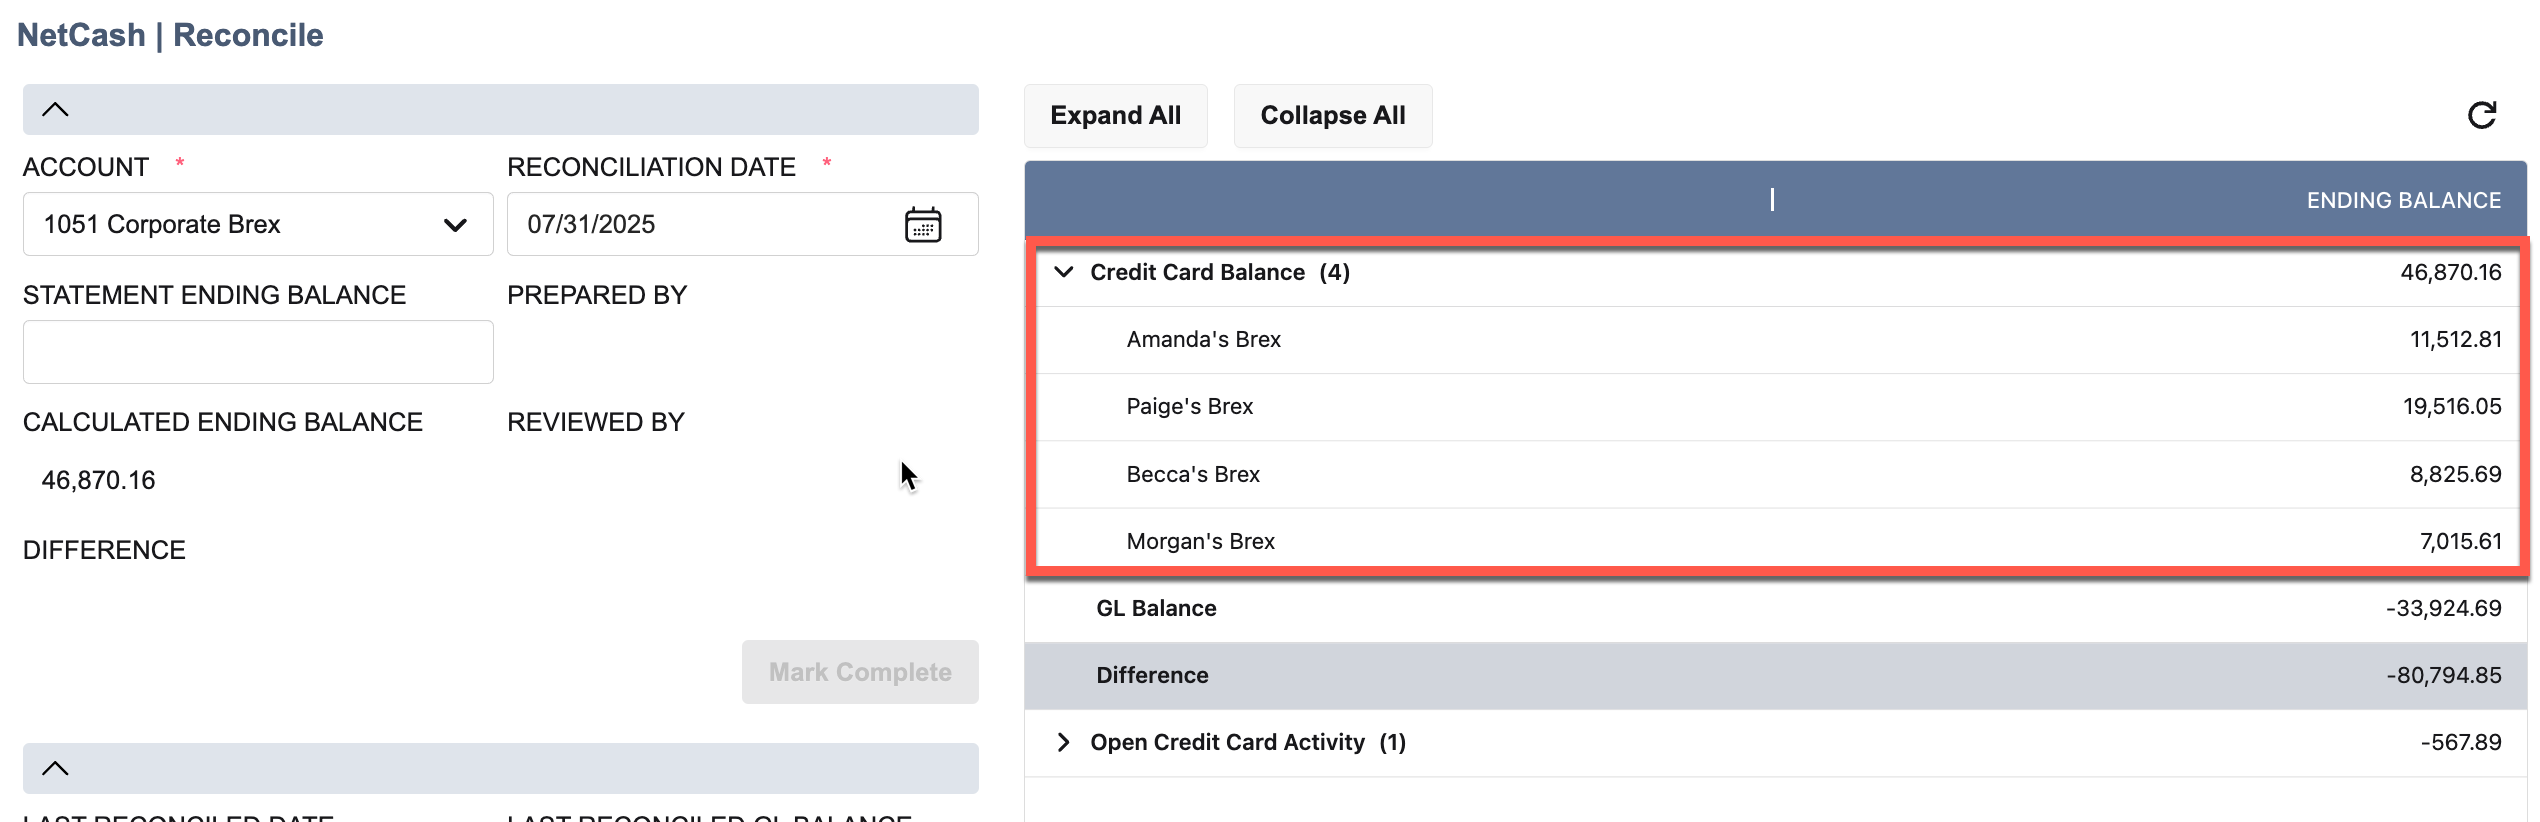
Task: Collapse the top reconcile form section
Action: [56, 110]
